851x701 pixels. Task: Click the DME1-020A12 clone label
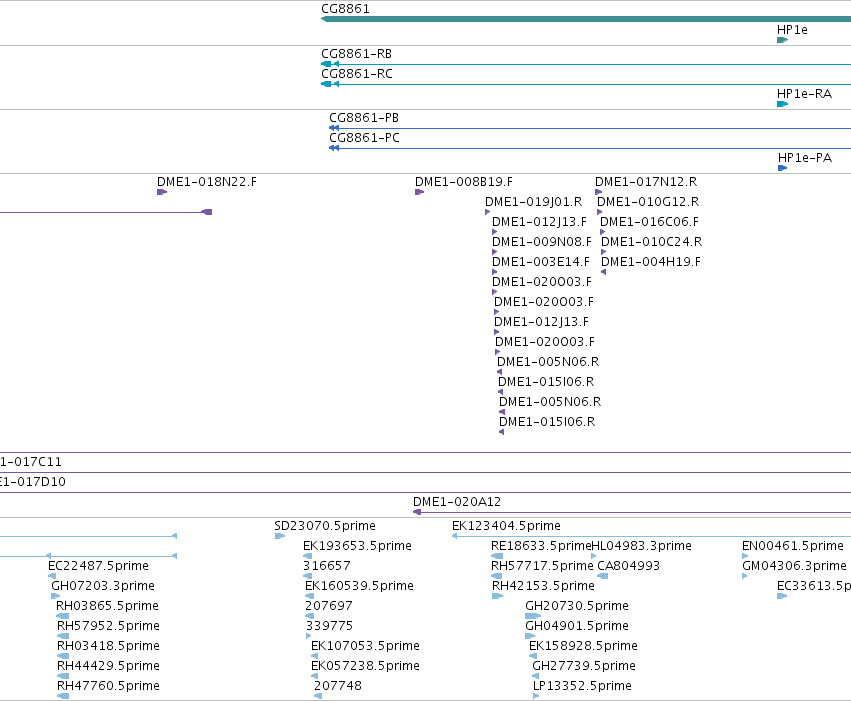tap(457, 502)
